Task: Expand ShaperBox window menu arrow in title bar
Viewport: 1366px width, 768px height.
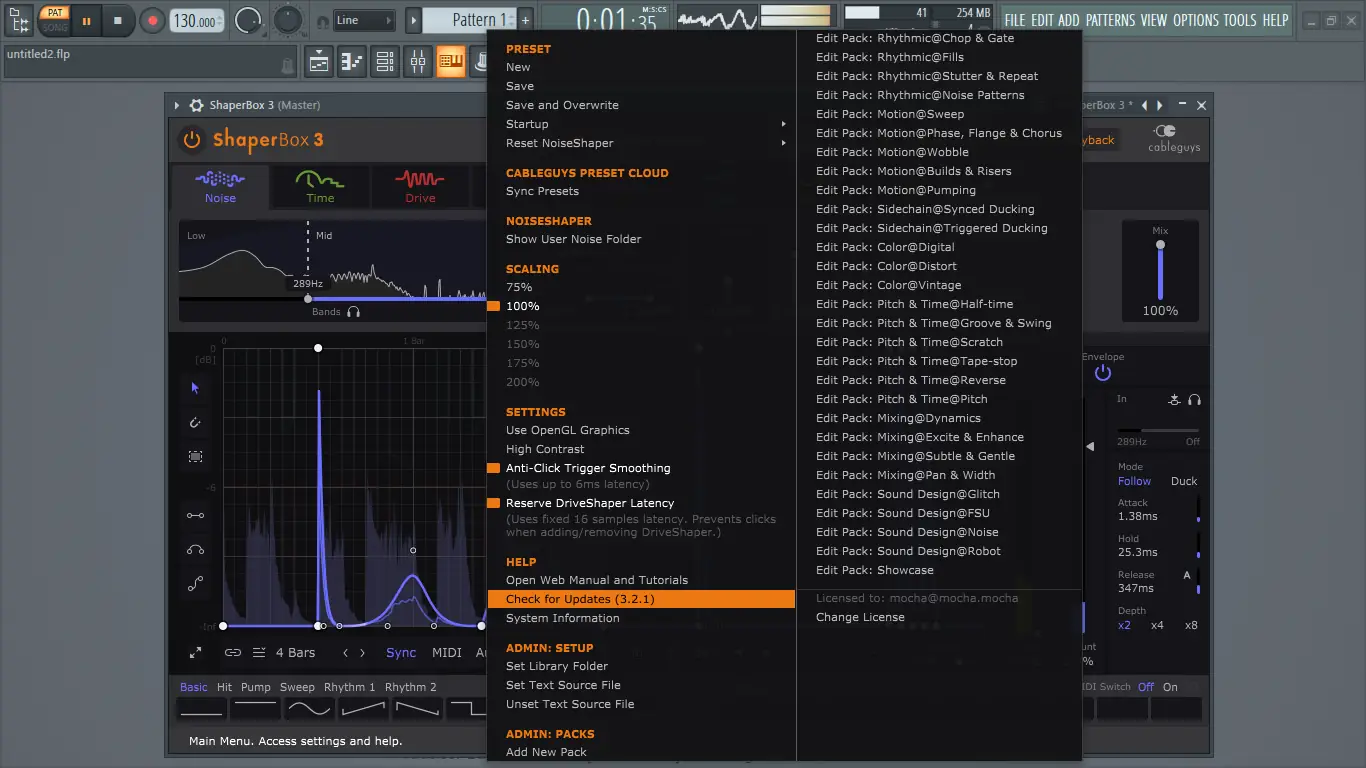Action: point(177,105)
